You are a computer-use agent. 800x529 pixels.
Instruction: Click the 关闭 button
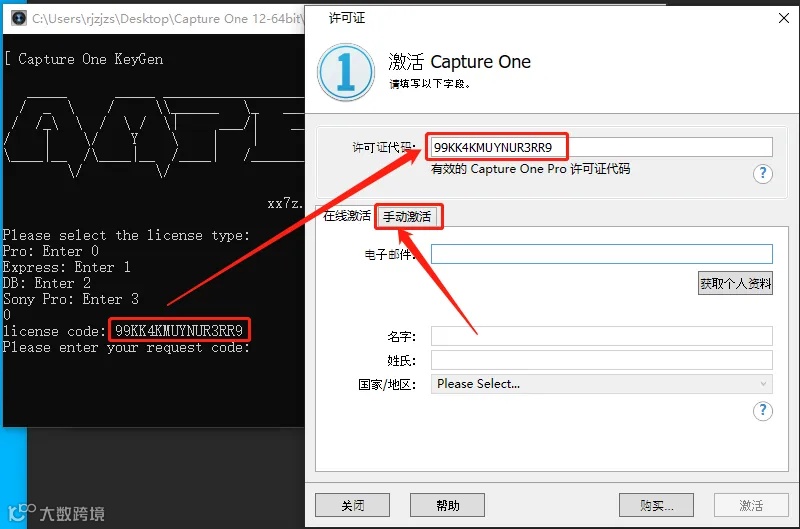click(353, 505)
